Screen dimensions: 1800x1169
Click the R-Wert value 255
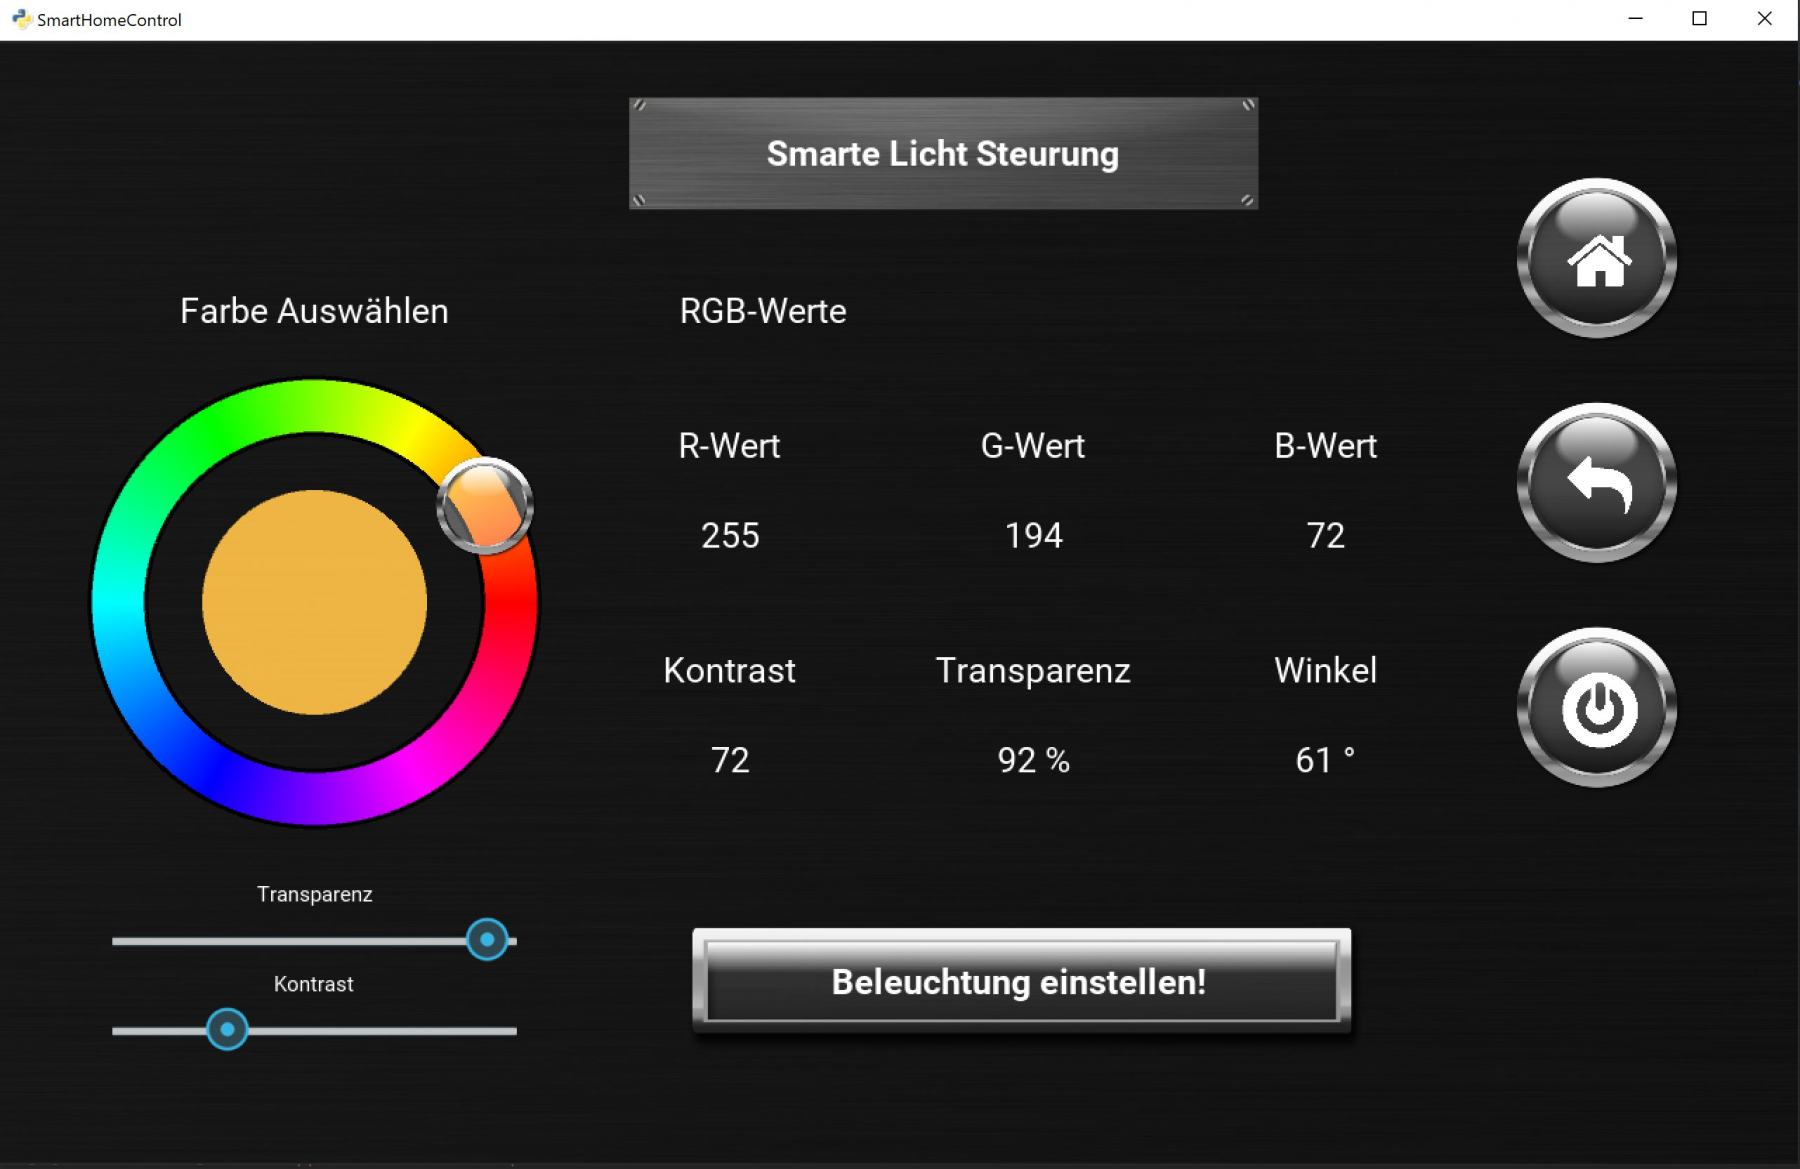click(x=730, y=536)
